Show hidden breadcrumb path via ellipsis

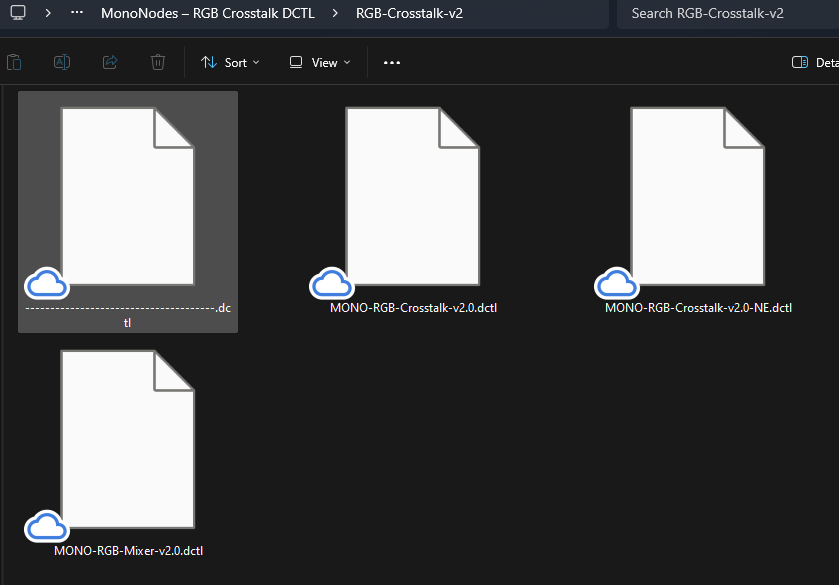[77, 14]
